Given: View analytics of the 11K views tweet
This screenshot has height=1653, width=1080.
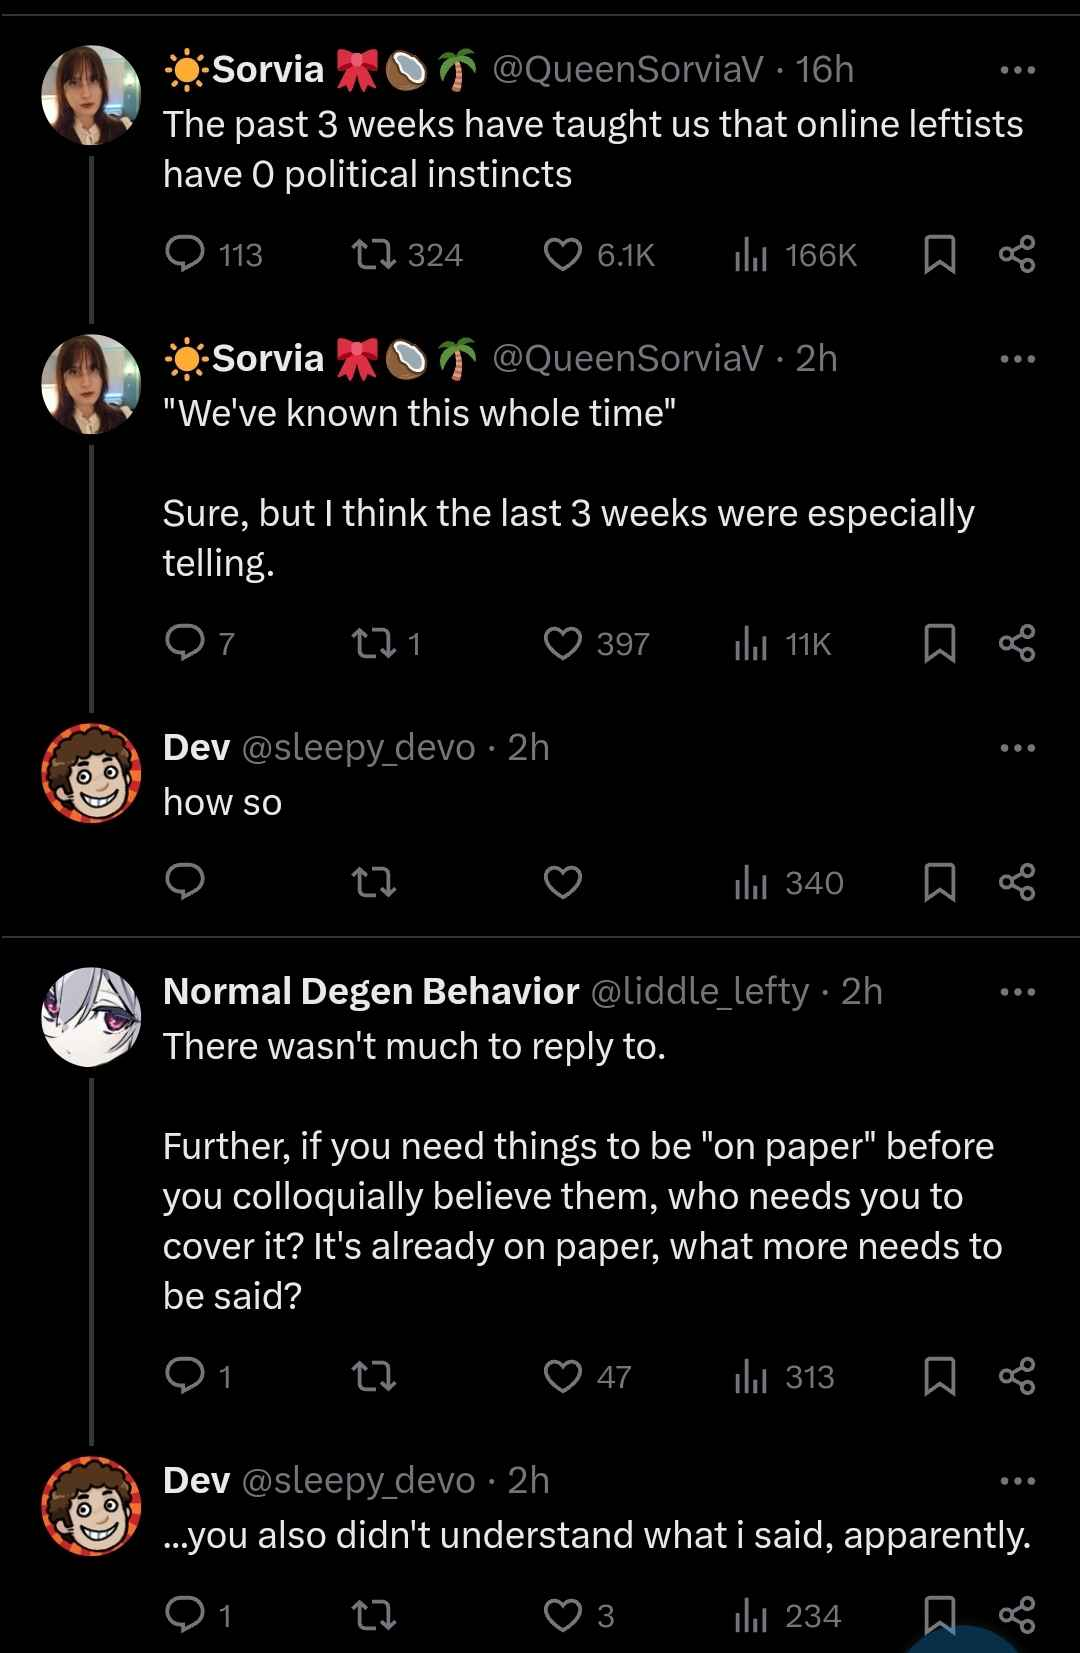Looking at the screenshot, I should [x=783, y=643].
